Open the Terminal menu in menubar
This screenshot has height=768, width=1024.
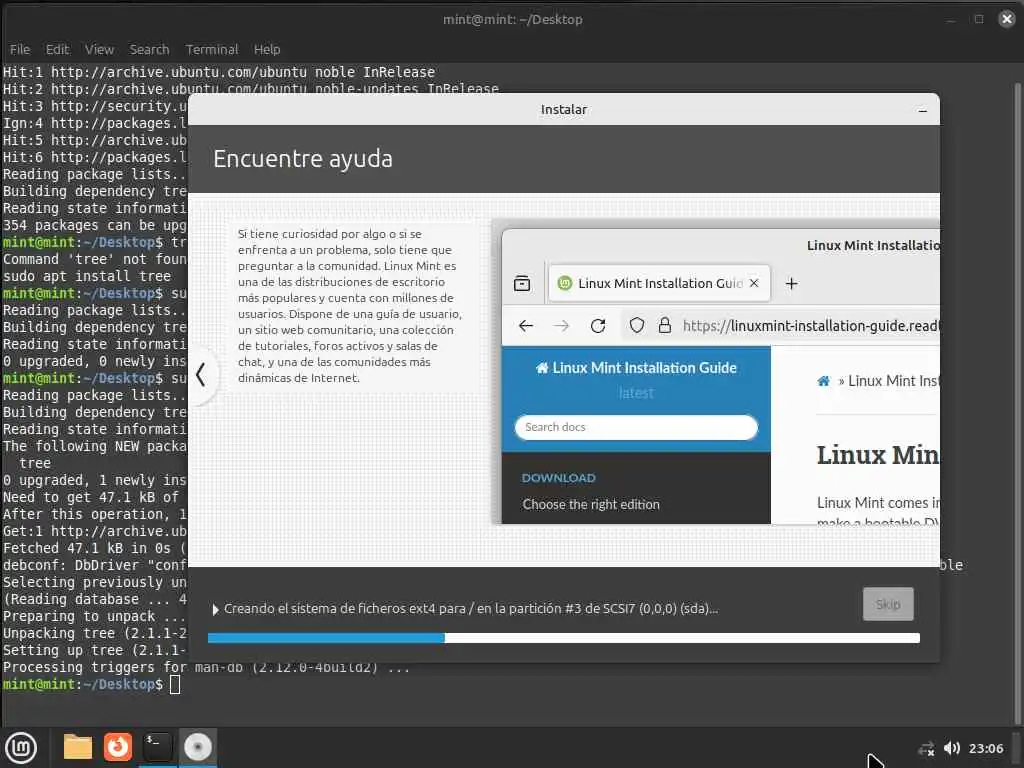212,50
